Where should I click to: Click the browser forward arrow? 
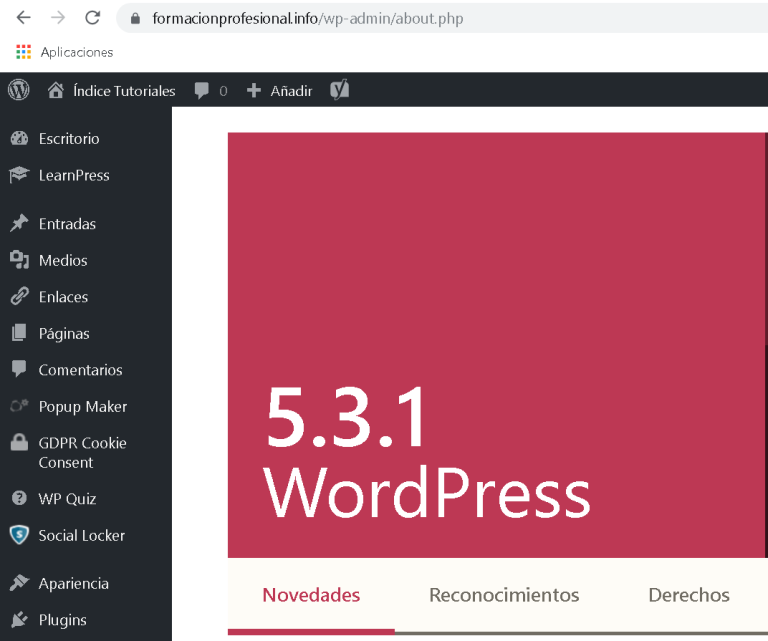tap(58, 18)
